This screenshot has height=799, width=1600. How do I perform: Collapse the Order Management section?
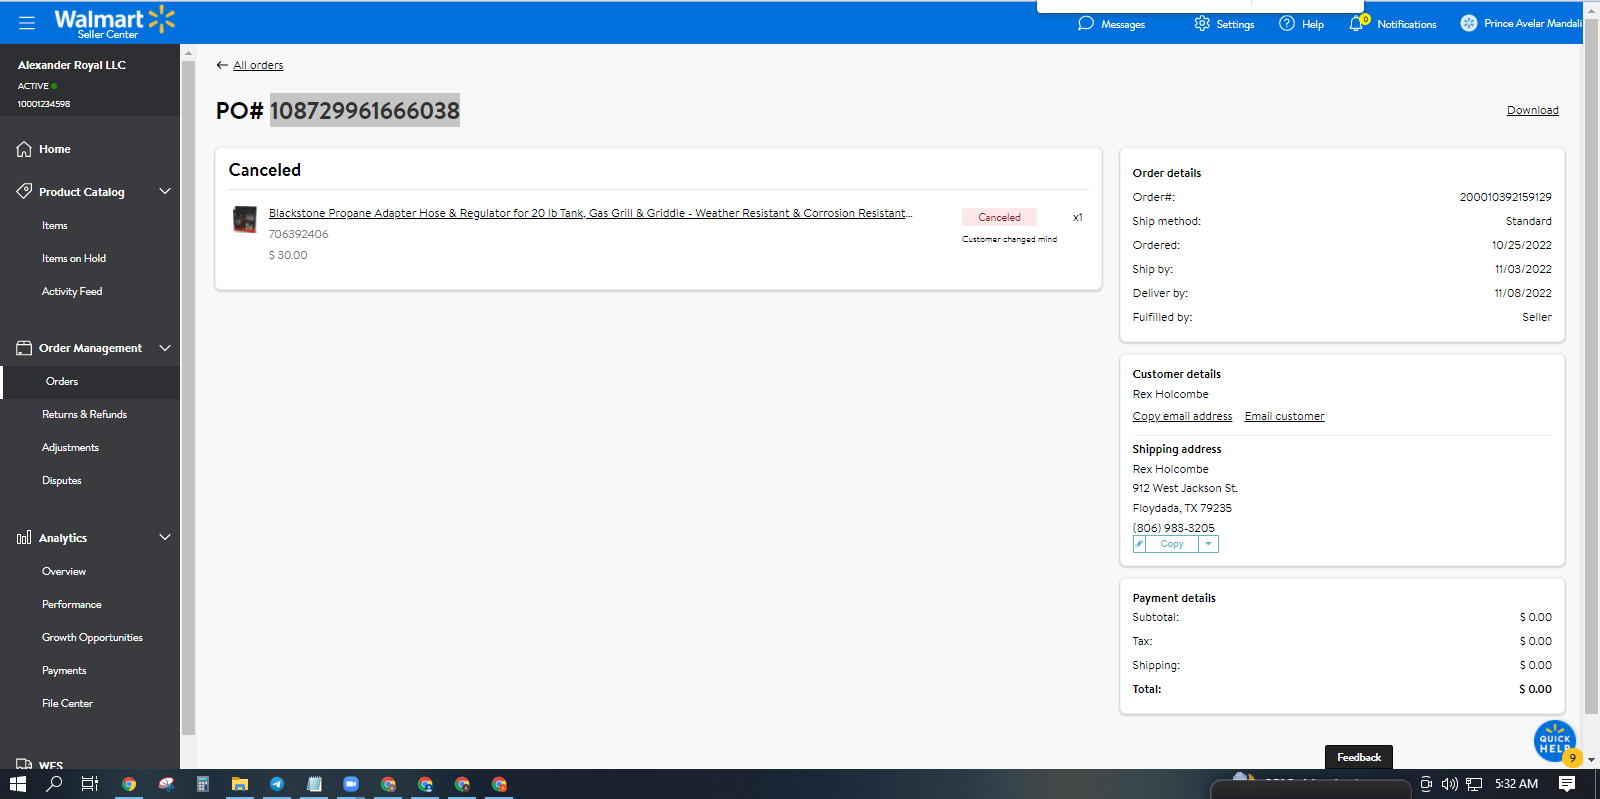(x=165, y=348)
